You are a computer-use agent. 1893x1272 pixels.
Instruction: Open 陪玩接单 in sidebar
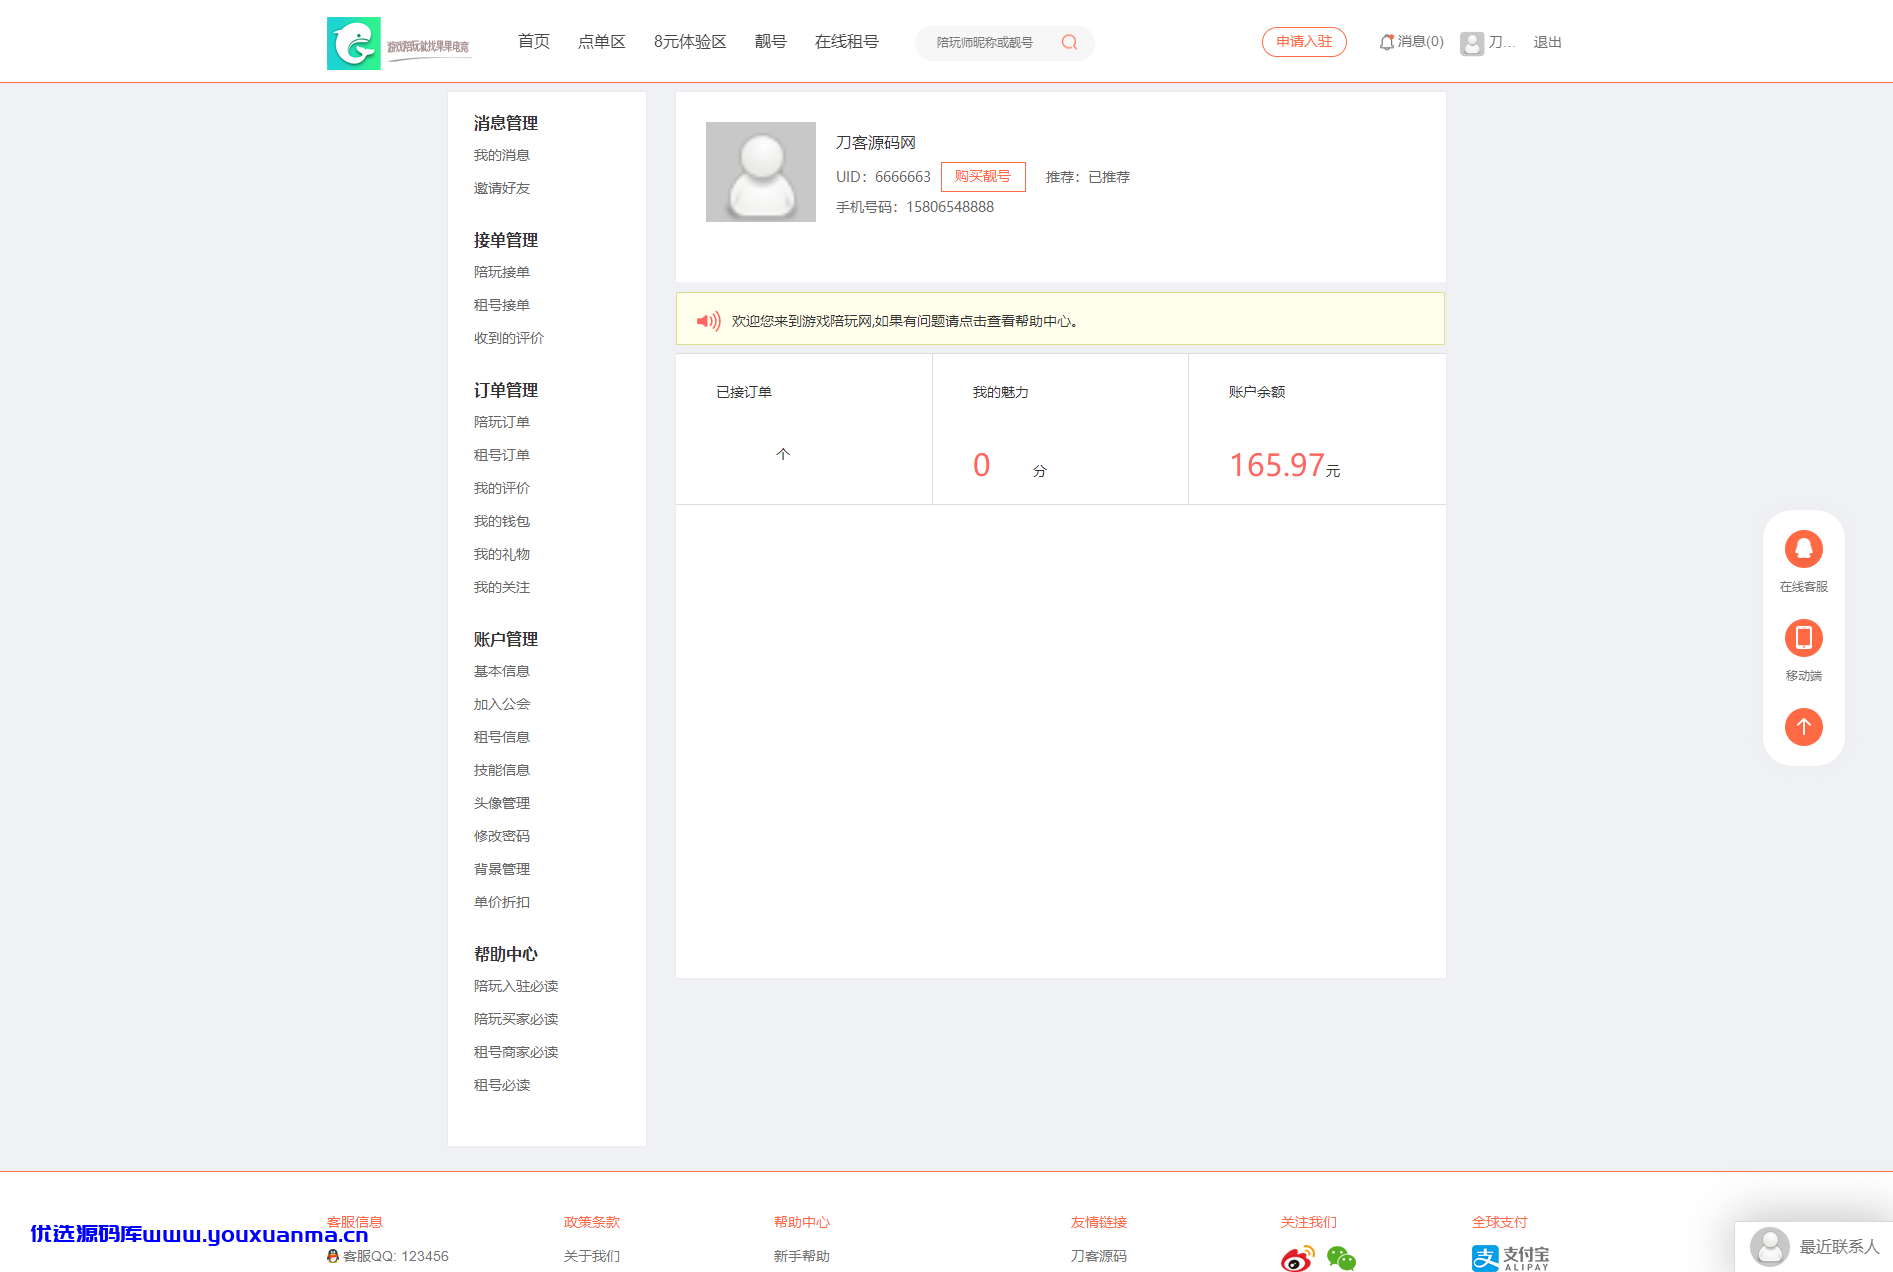coord(502,272)
